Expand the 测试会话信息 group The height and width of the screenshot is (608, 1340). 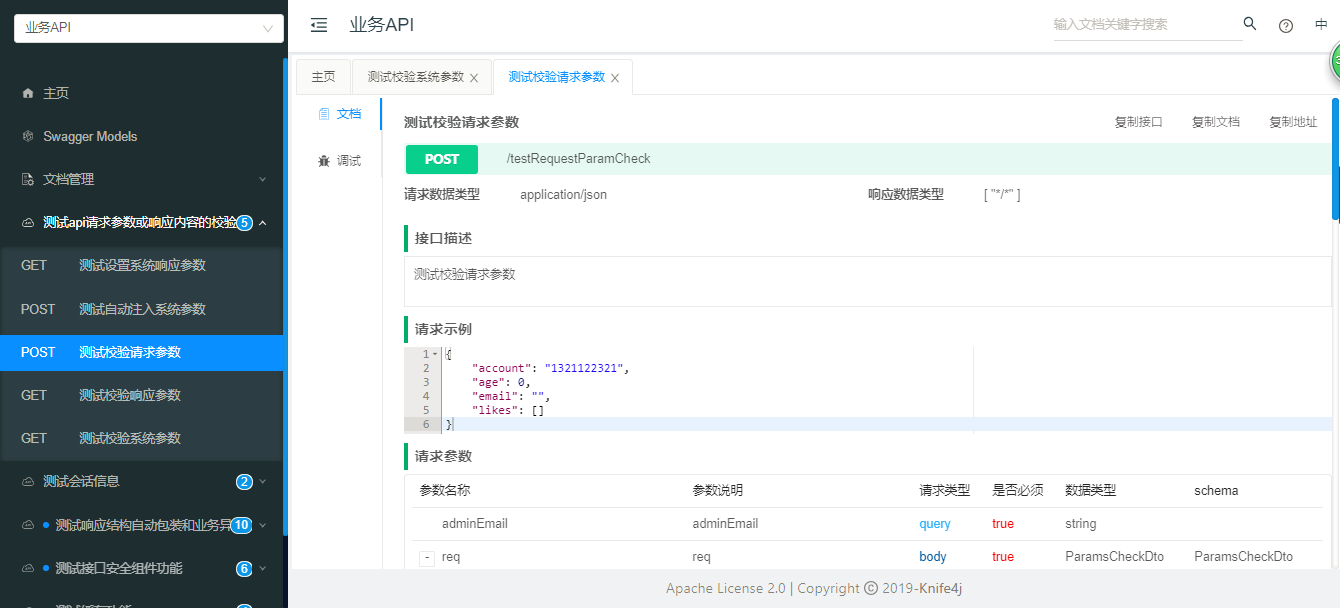[263, 481]
